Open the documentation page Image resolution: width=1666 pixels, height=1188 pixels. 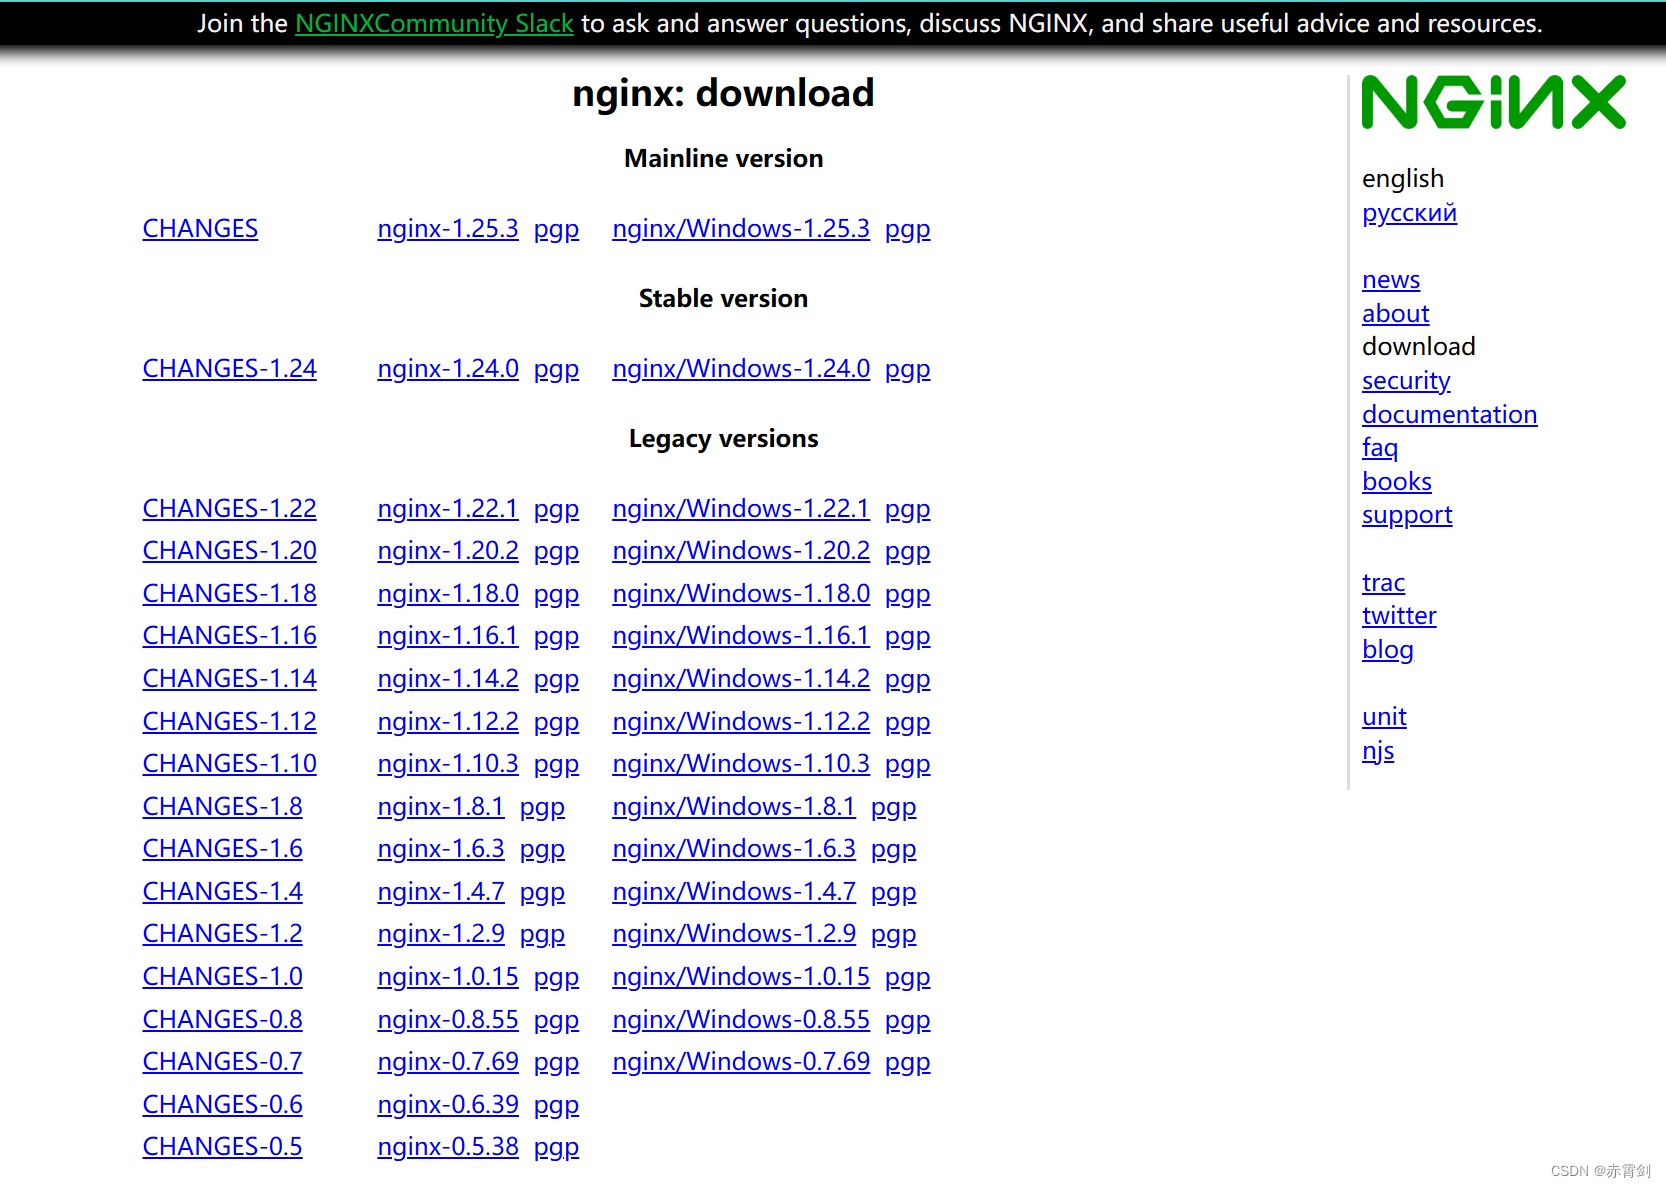(x=1449, y=414)
